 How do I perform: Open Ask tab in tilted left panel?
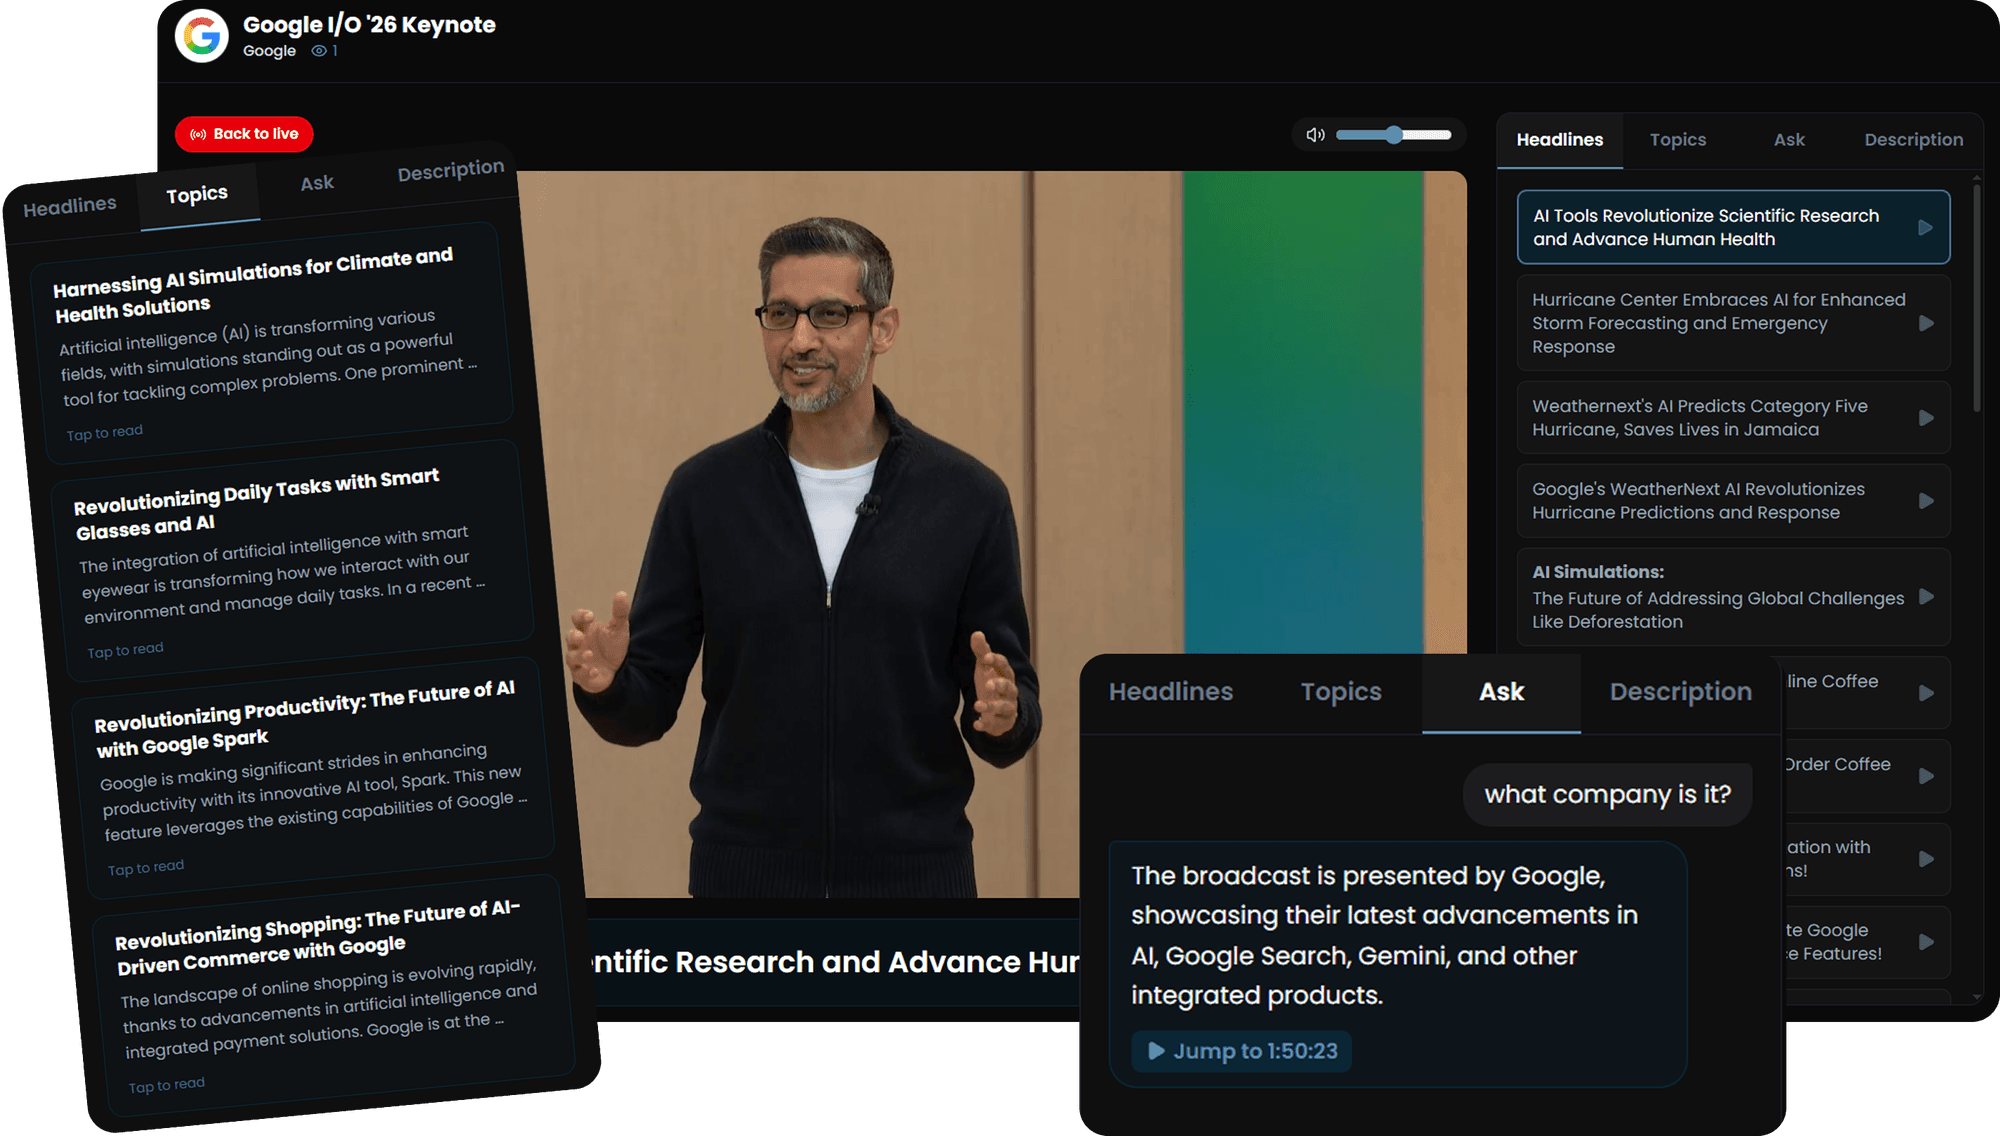[317, 183]
